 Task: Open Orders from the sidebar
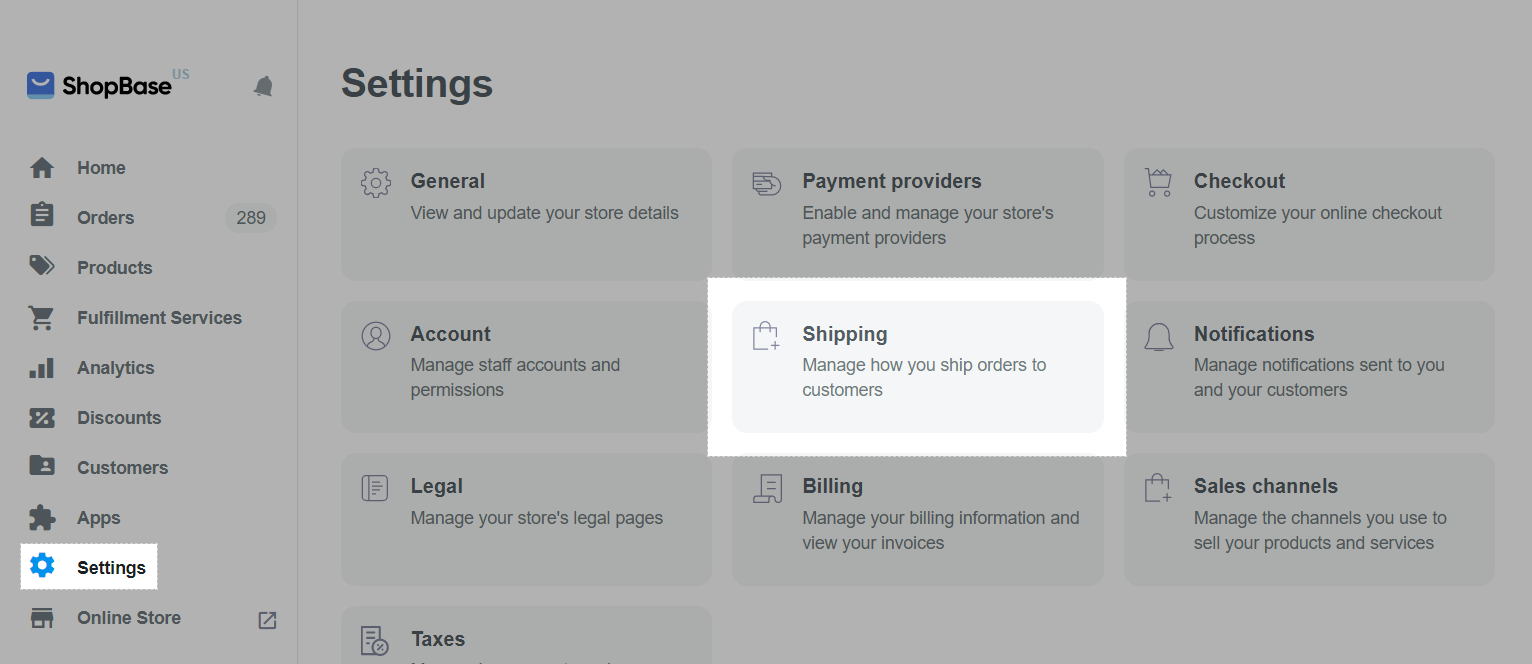[x=105, y=218]
